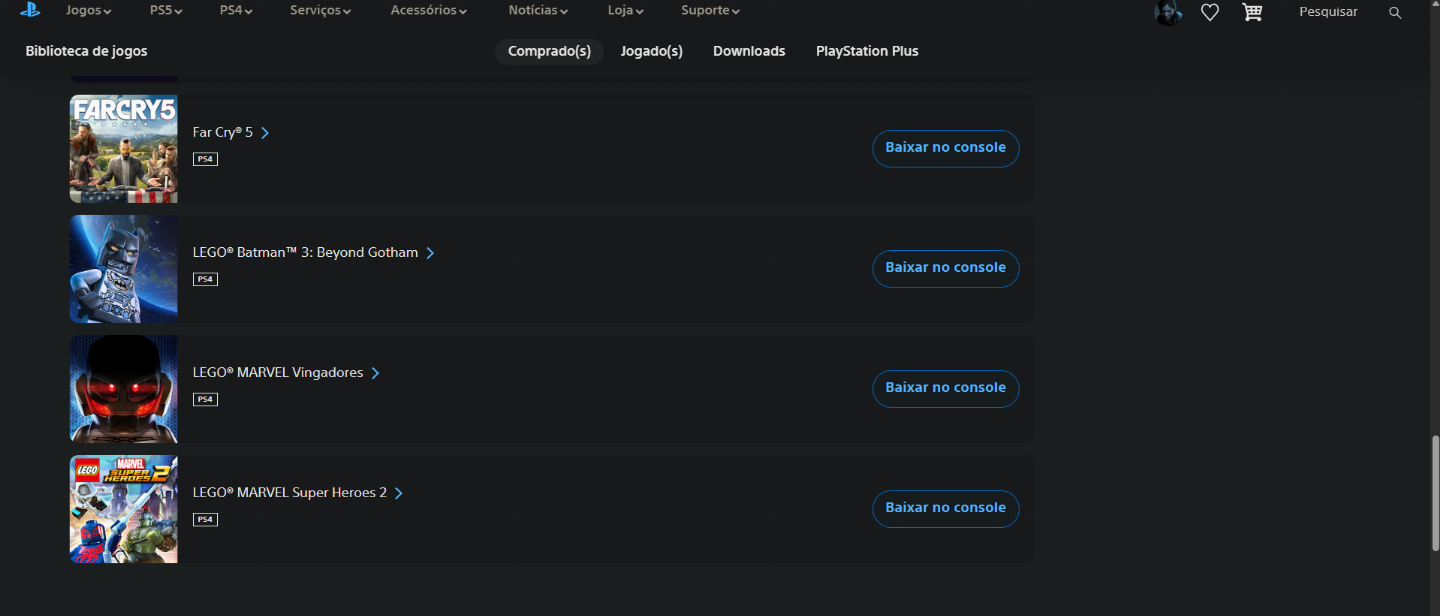The width and height of the screenshot is (1440, 616).
Task: Switch to the Jogado(s) tab
Action: 652,51
